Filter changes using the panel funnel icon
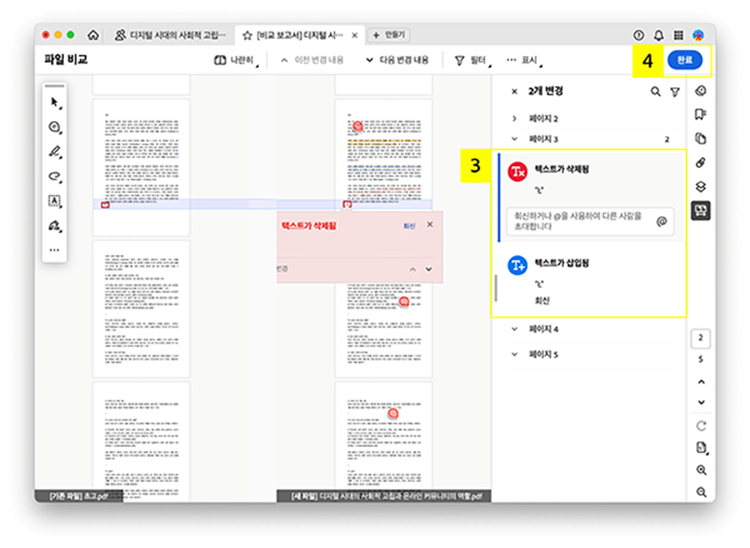 pos(675,92)
